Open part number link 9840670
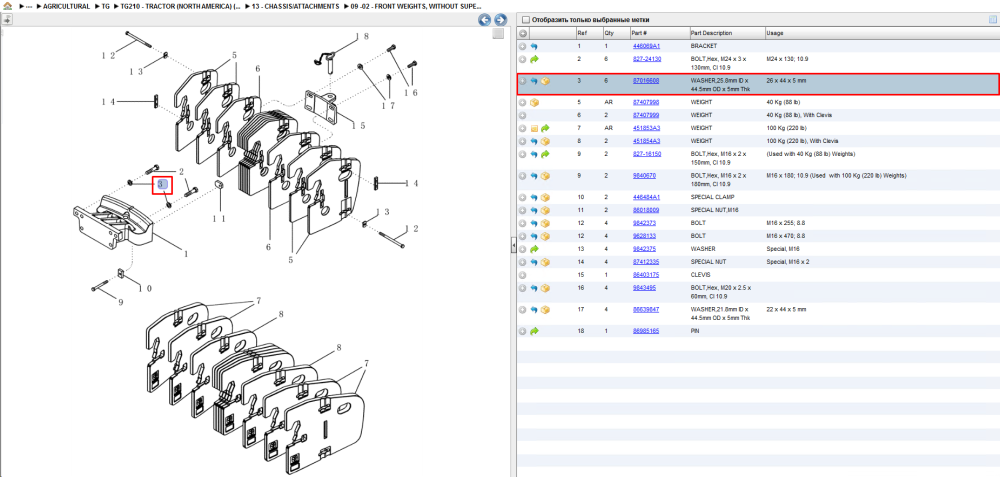 click(644, 175)
